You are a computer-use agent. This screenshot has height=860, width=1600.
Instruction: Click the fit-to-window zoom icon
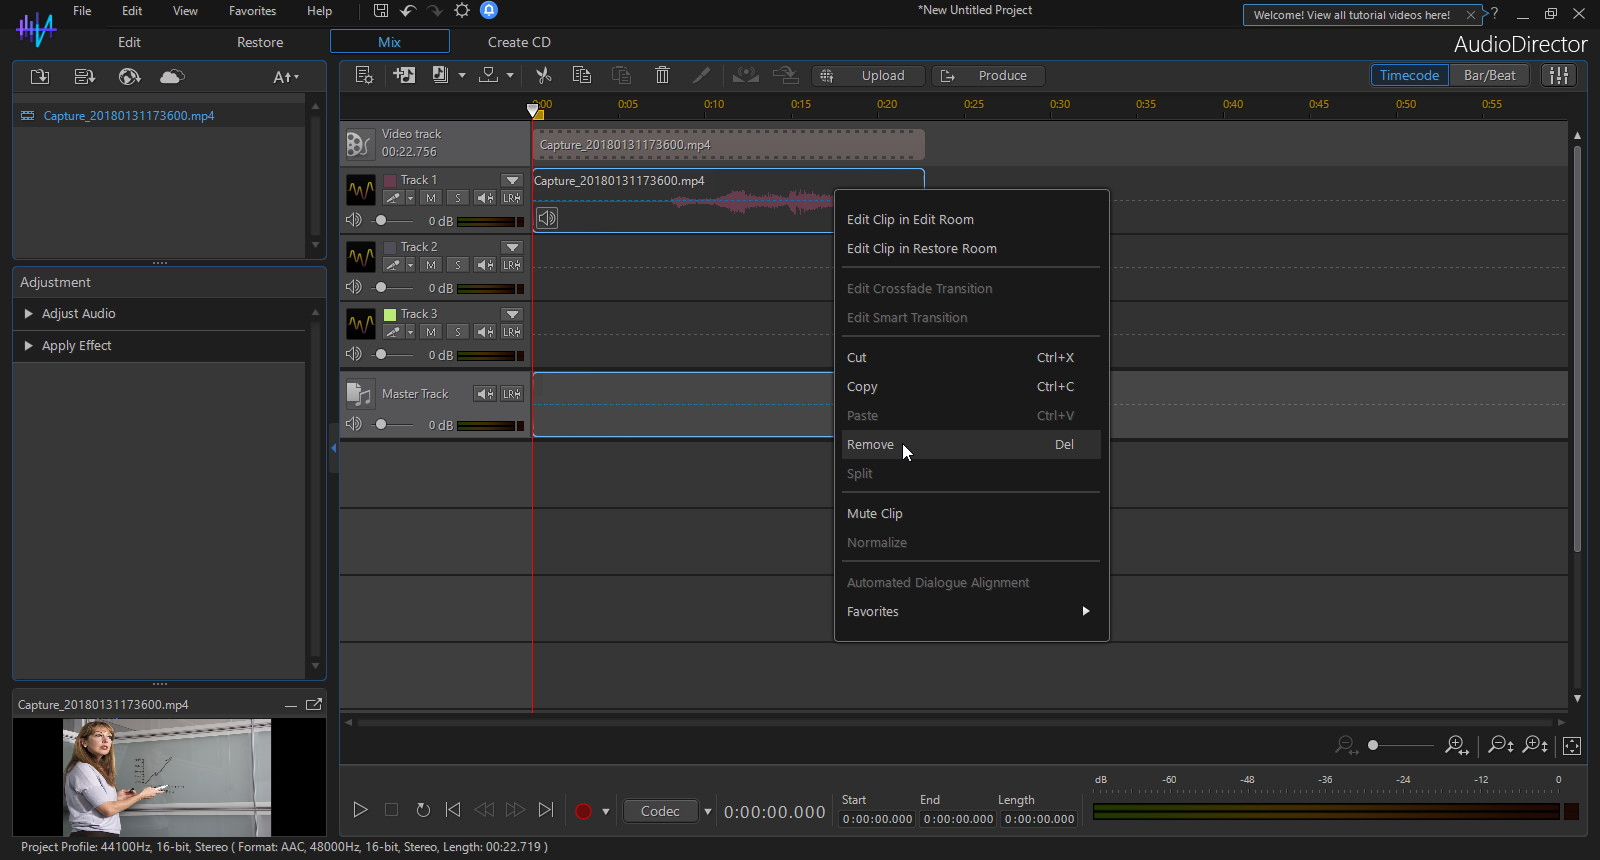1571,745
